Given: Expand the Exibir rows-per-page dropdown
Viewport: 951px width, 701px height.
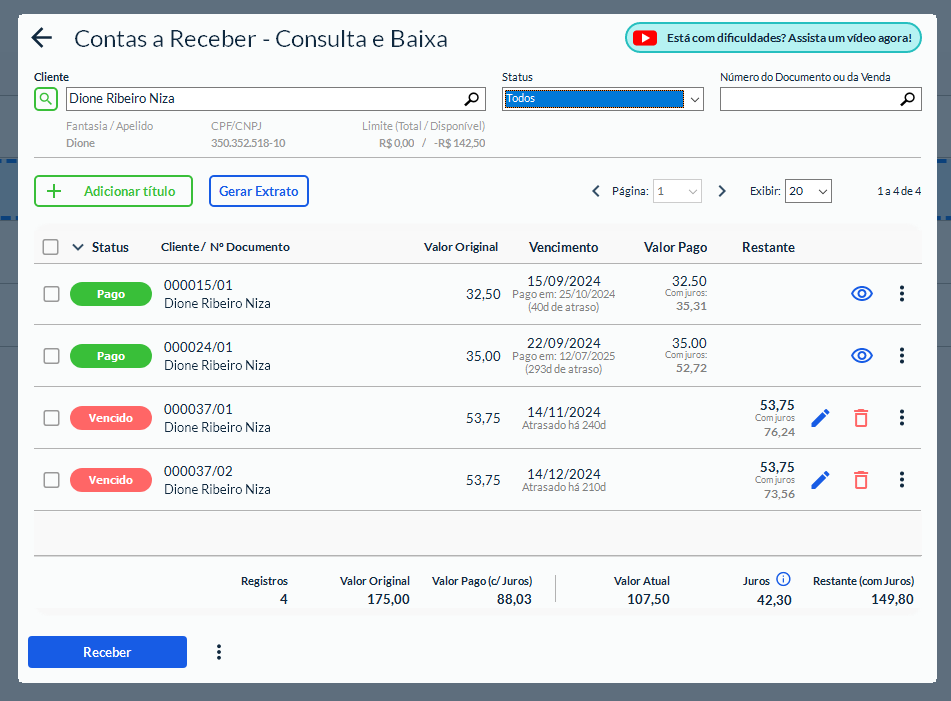Looking at the screenshot, I should (807, 191).
